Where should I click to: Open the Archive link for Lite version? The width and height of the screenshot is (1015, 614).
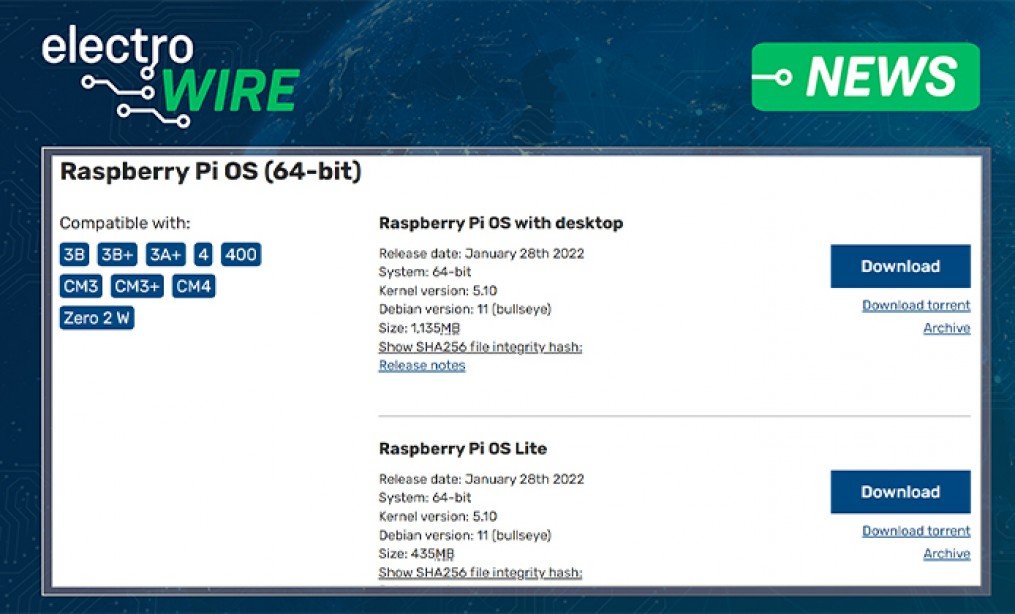[947, 553]
